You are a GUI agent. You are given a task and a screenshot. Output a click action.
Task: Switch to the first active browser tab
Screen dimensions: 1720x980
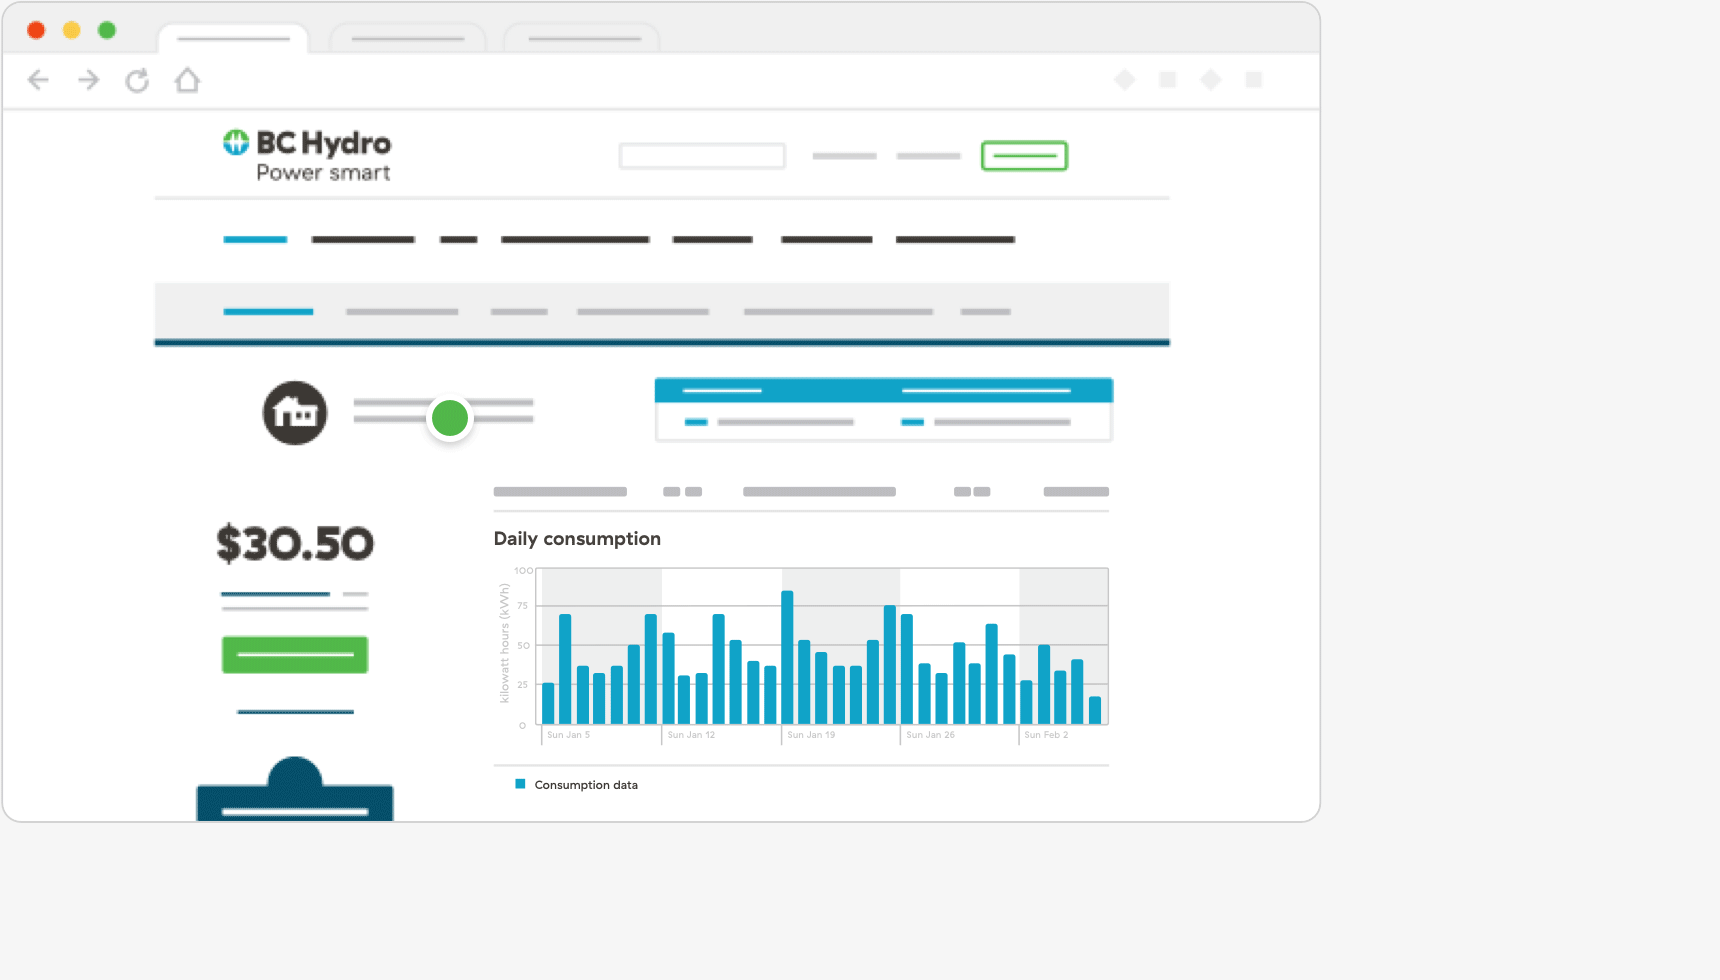click(x=233, y=39)
